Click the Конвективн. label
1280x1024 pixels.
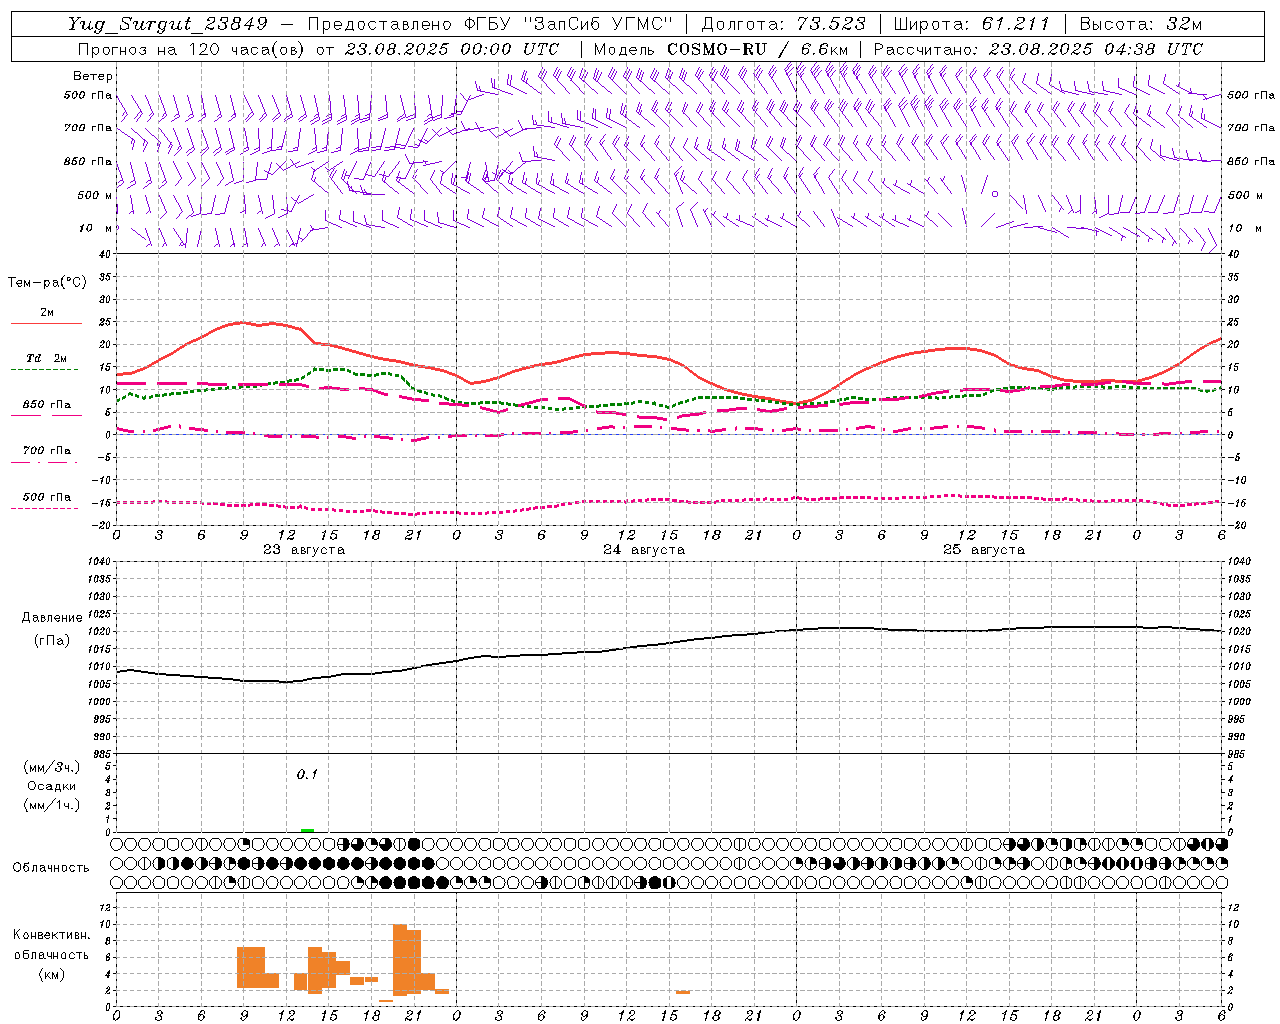[52, 935]
